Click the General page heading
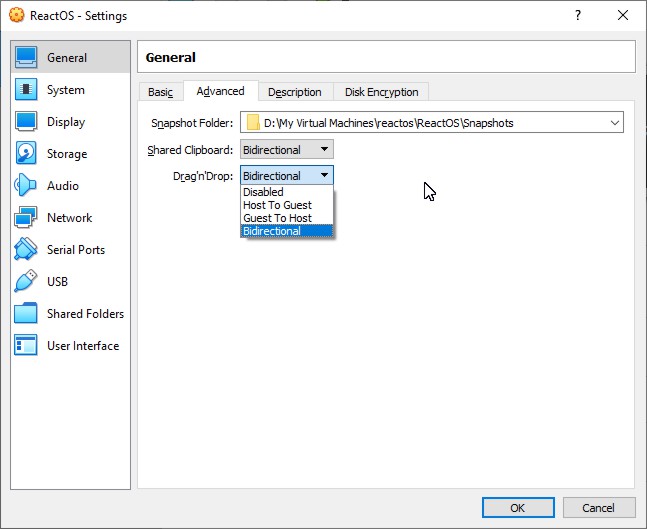This screenshot has width=647, height=529. tap(170, 57)
